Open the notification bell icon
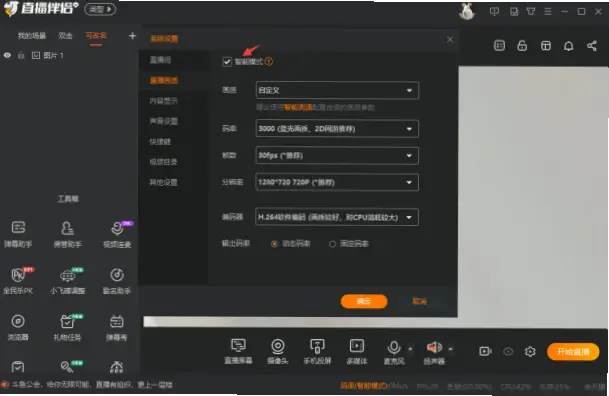The image size is (609, 396). (x=569, y=46)
